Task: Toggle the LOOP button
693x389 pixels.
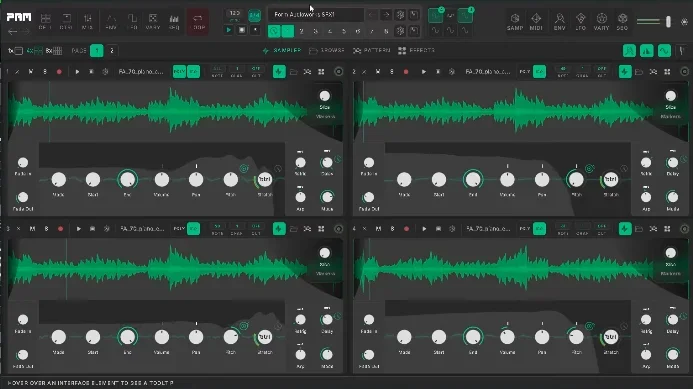Action: pyautogui.click(x=198, y=21)
